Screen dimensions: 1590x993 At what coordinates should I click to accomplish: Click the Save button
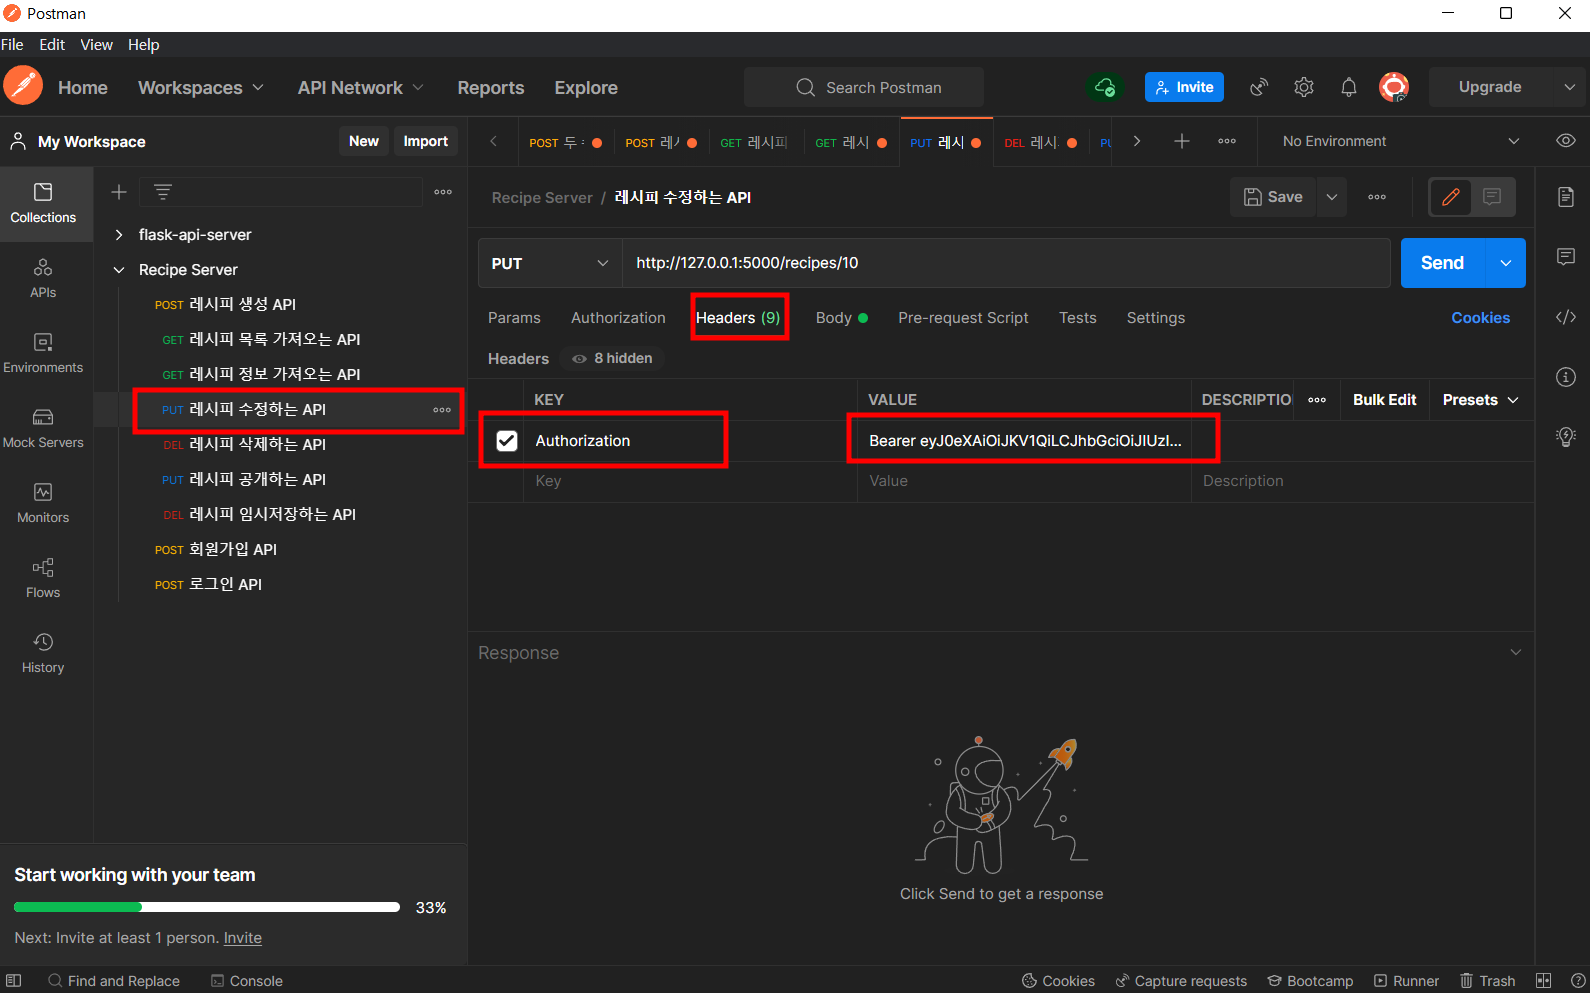tap(1274, 197)
